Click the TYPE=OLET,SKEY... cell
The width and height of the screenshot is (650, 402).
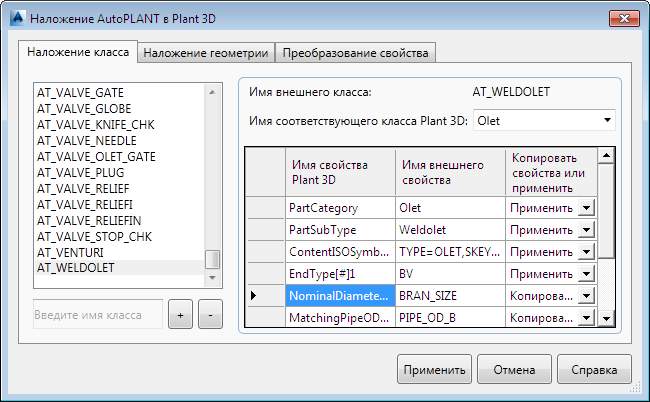(450, 252)
